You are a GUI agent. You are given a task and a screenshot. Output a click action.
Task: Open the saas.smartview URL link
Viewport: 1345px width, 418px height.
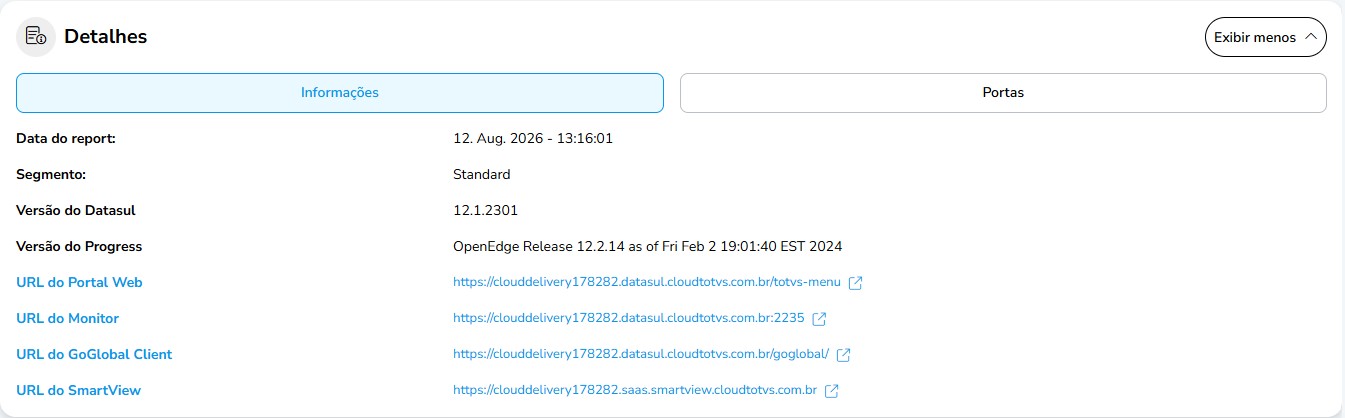point(635,391)
